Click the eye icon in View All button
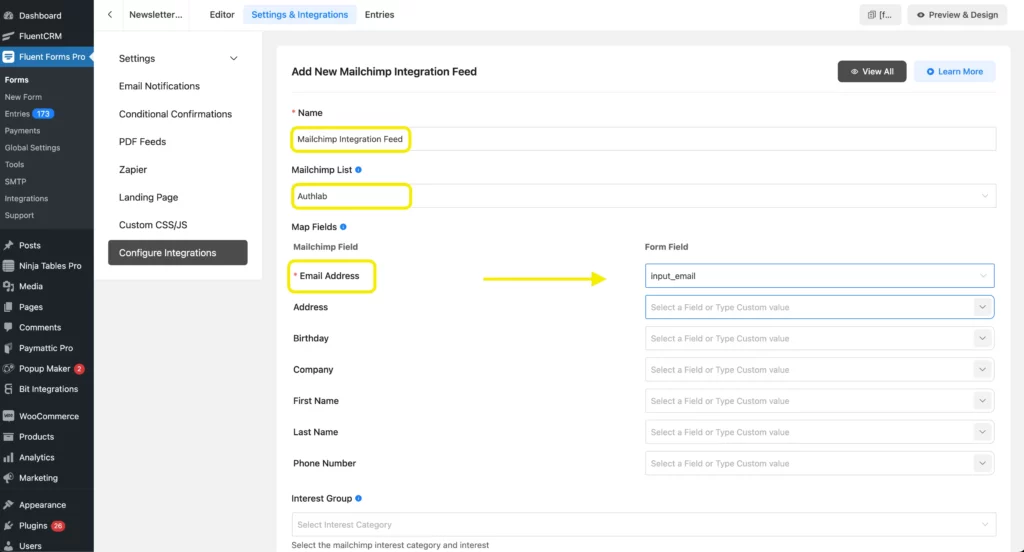 [x=854, y=72]
